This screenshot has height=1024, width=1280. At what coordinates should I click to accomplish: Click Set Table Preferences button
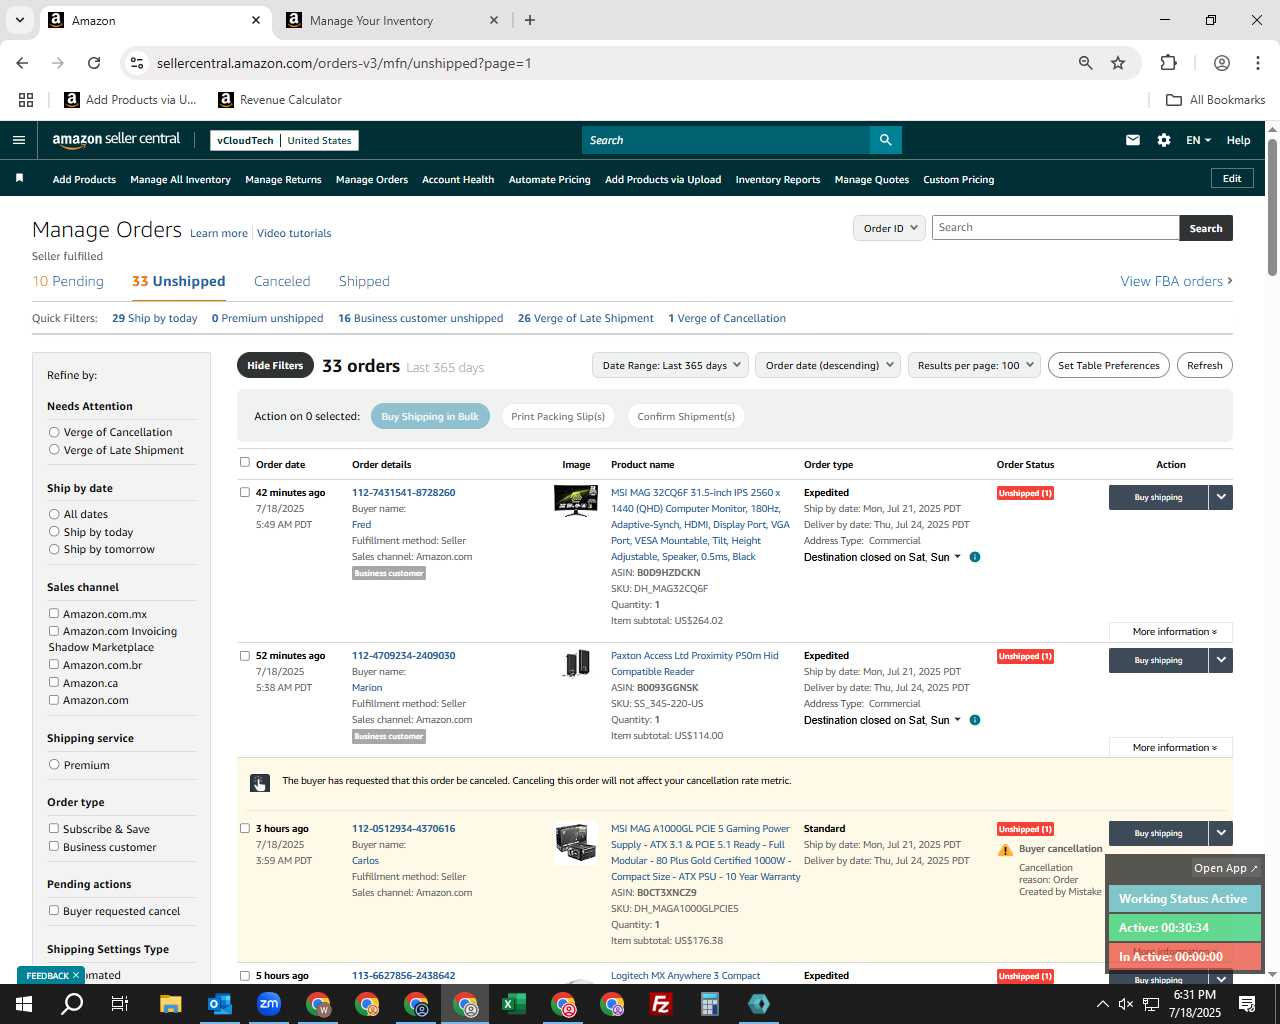[x=1108, y=365]
